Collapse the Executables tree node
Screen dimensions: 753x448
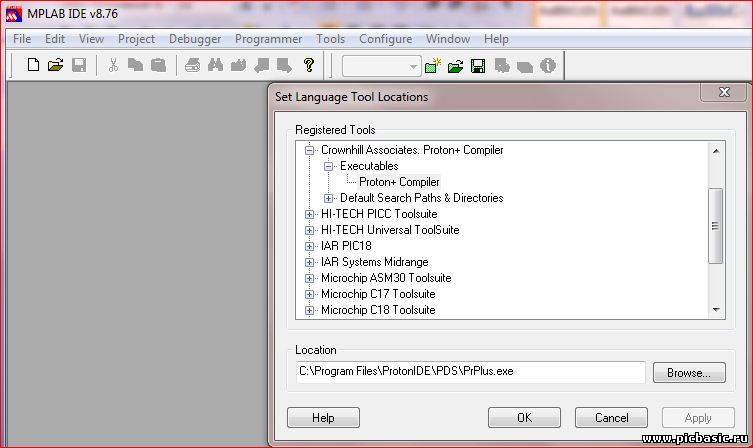[328, 166]
